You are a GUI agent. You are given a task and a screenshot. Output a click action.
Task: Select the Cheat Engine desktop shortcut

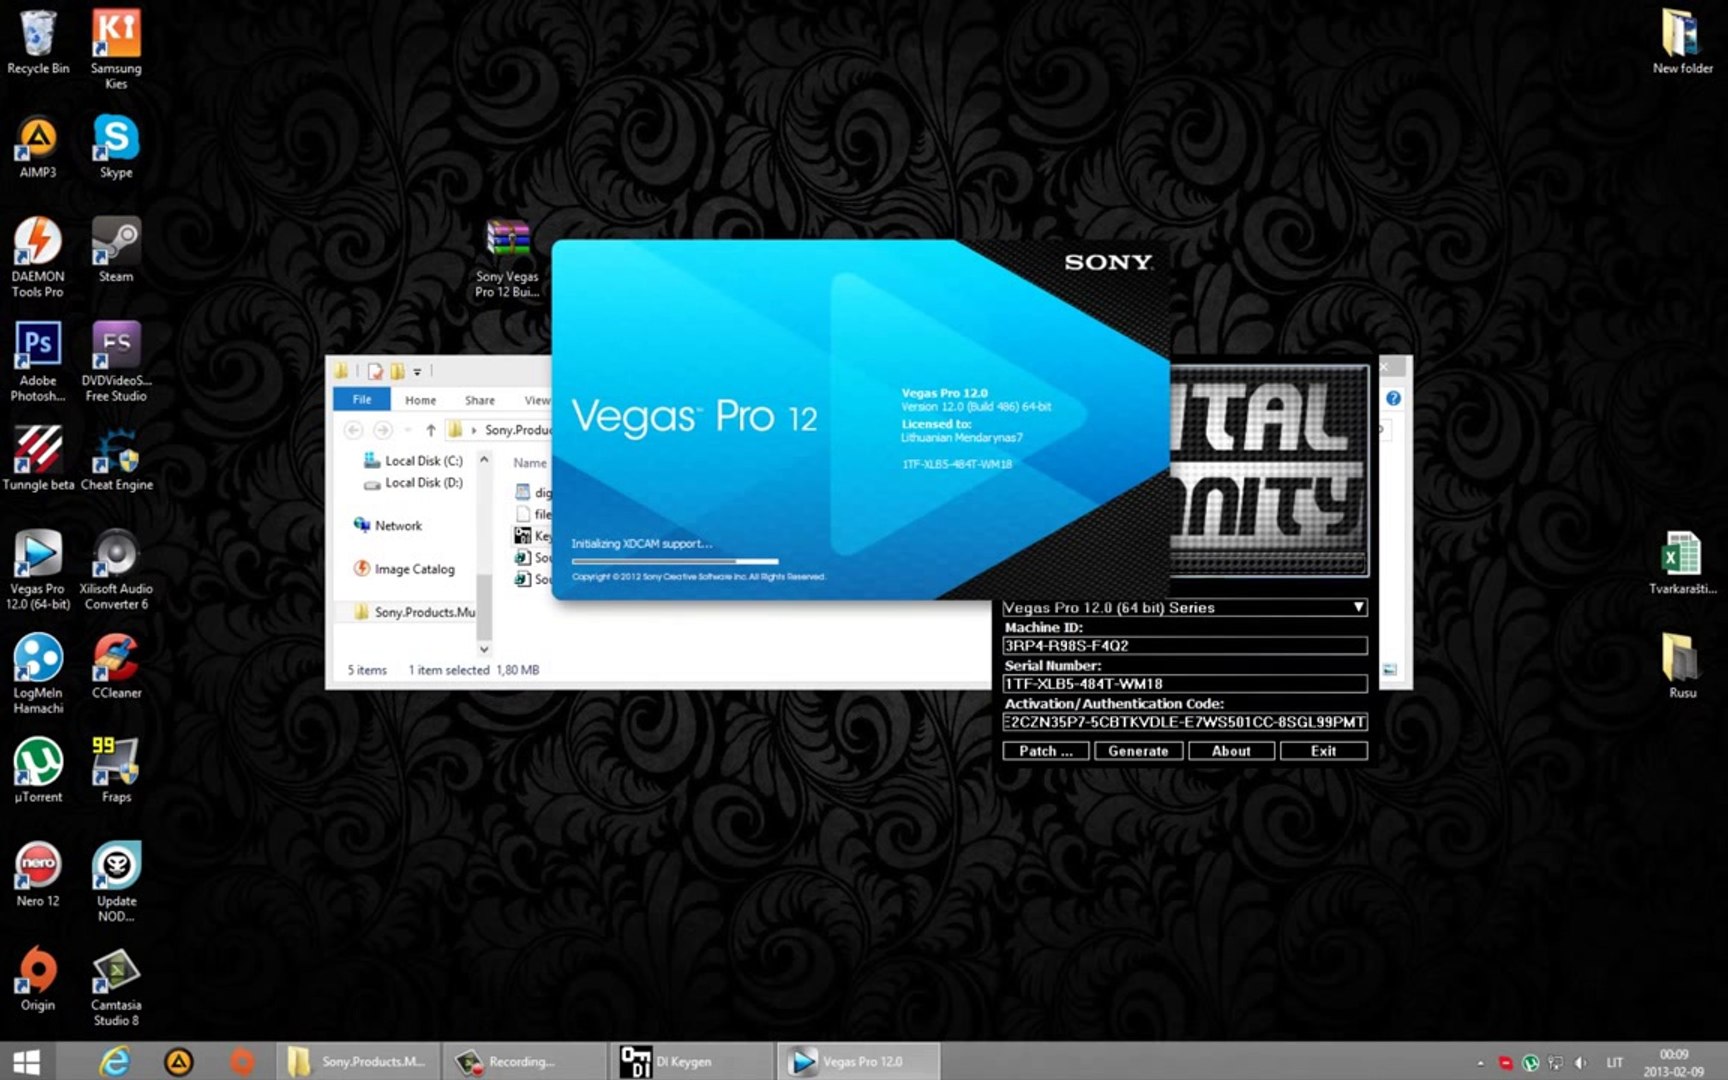pos(116,458)
